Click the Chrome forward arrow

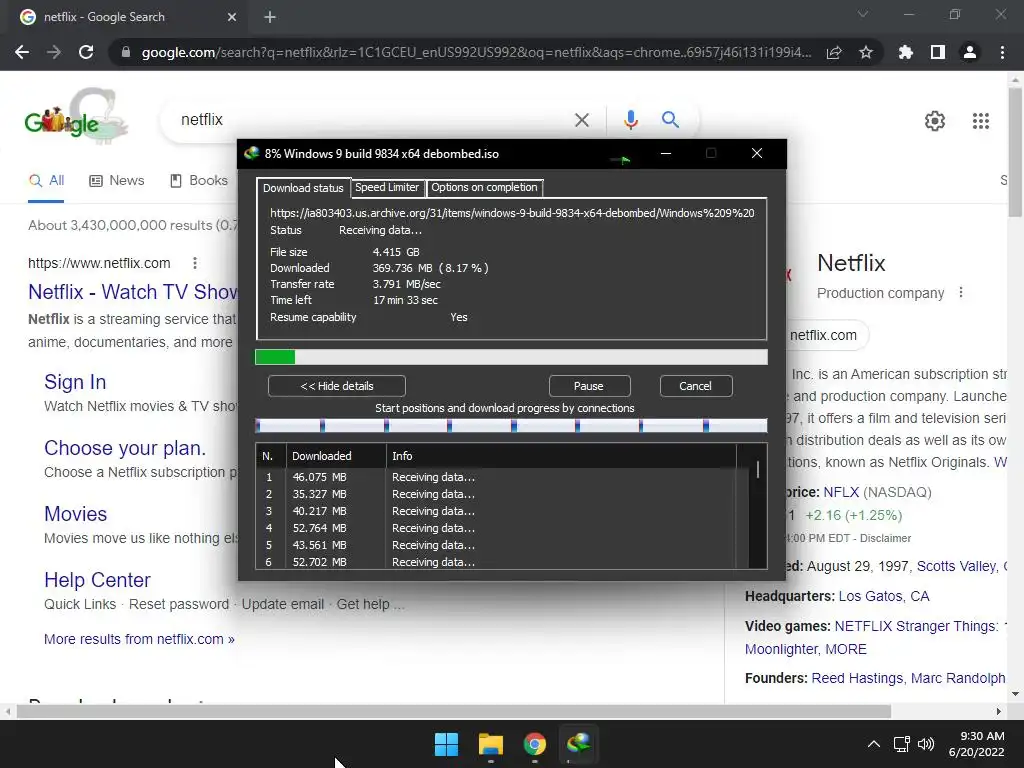pos(54,52)
